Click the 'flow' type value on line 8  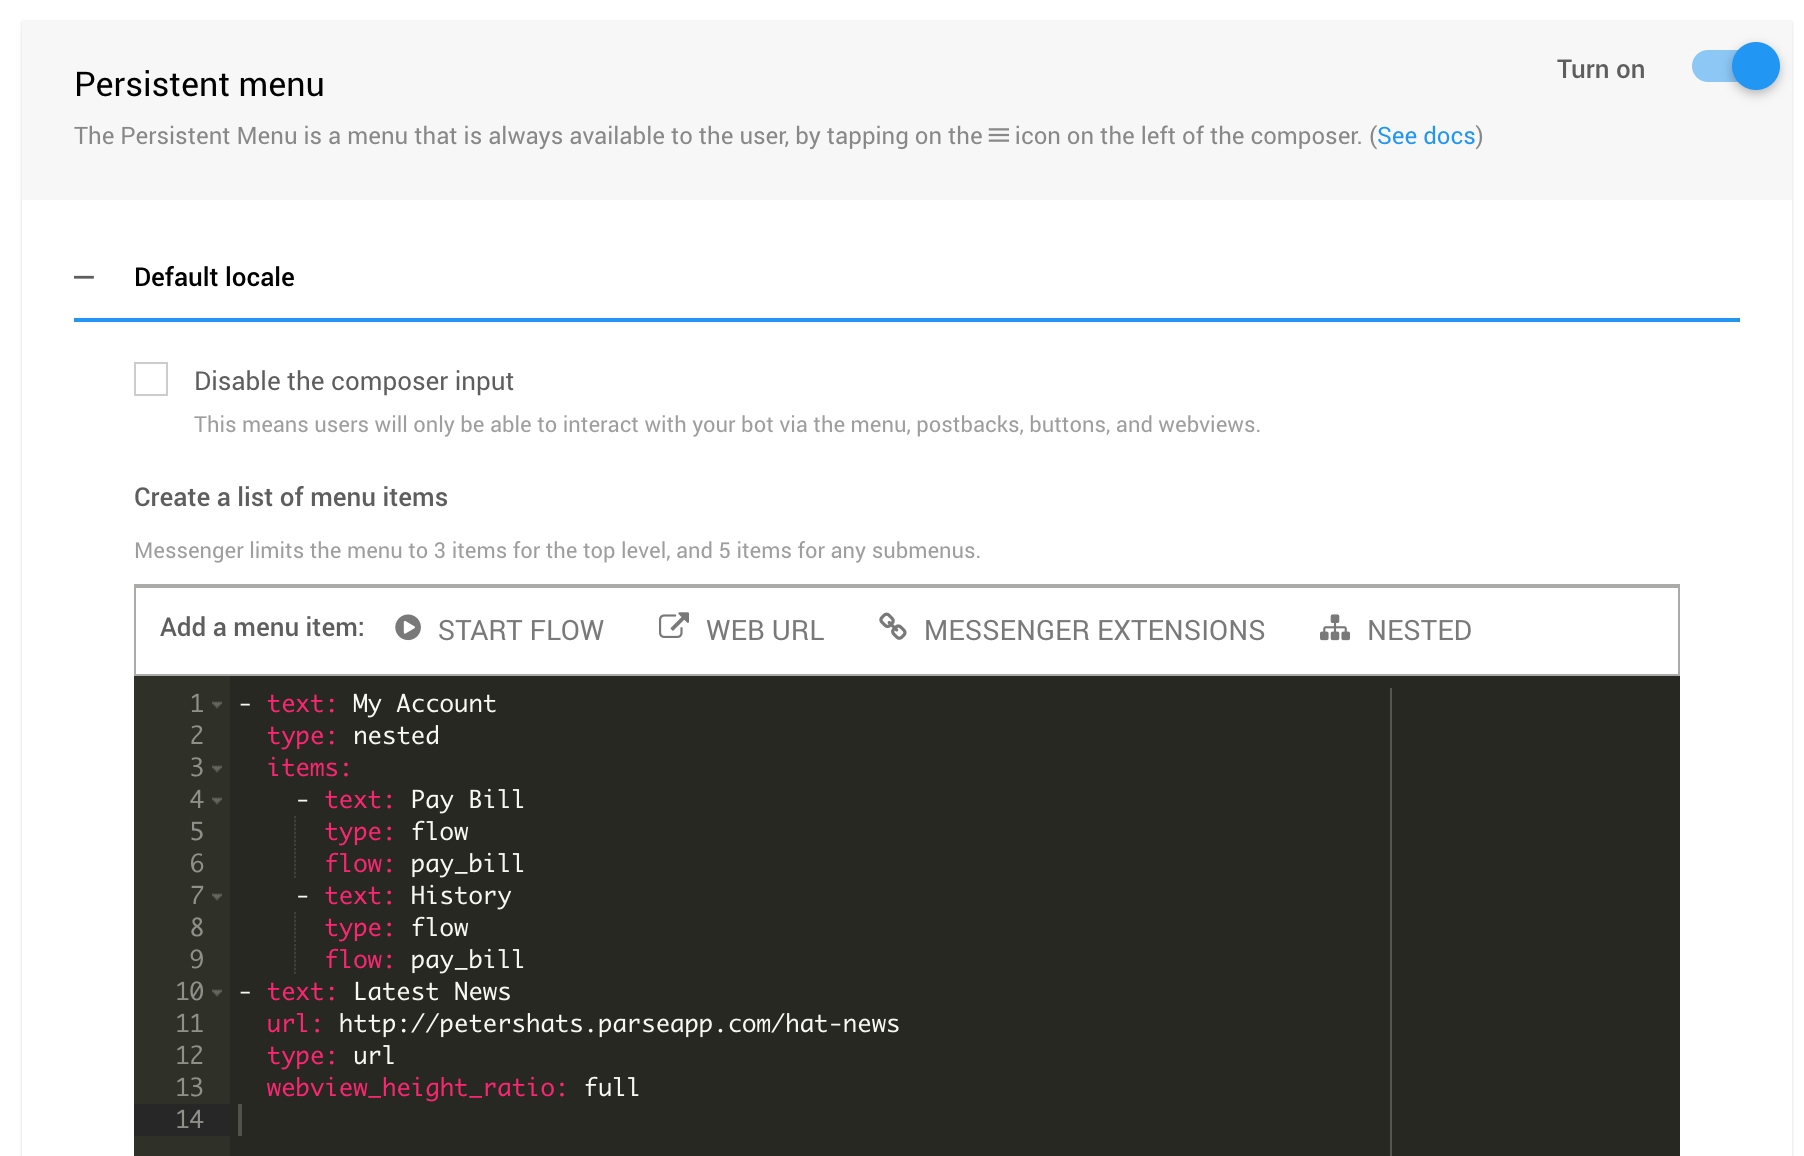coord(439,928)
